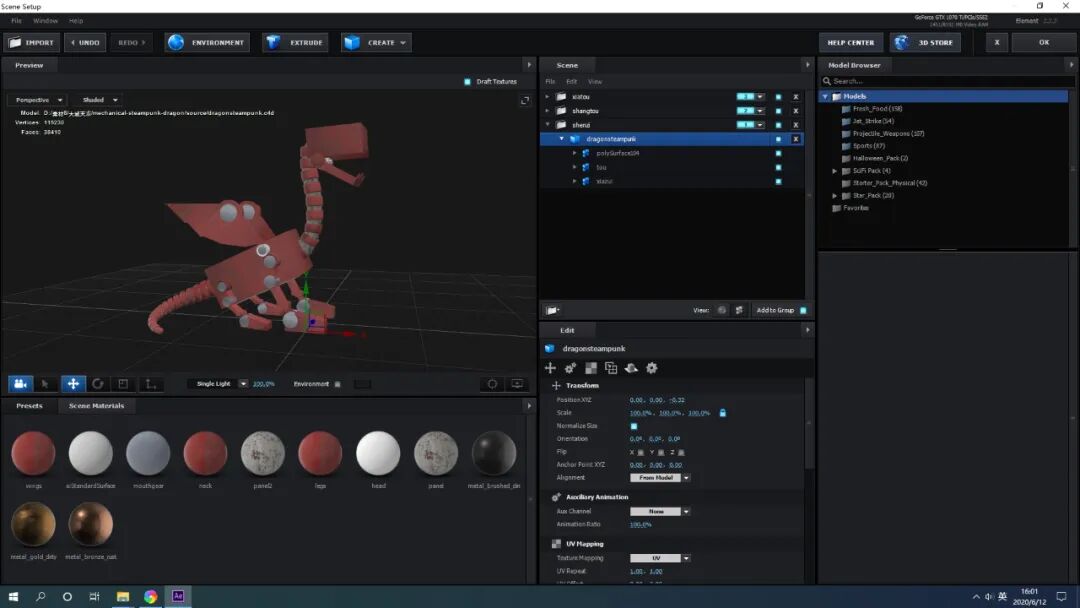1080x608 pixels.
Task: Click the Transform crosshair icon in Edit panel
Action: 549,368
